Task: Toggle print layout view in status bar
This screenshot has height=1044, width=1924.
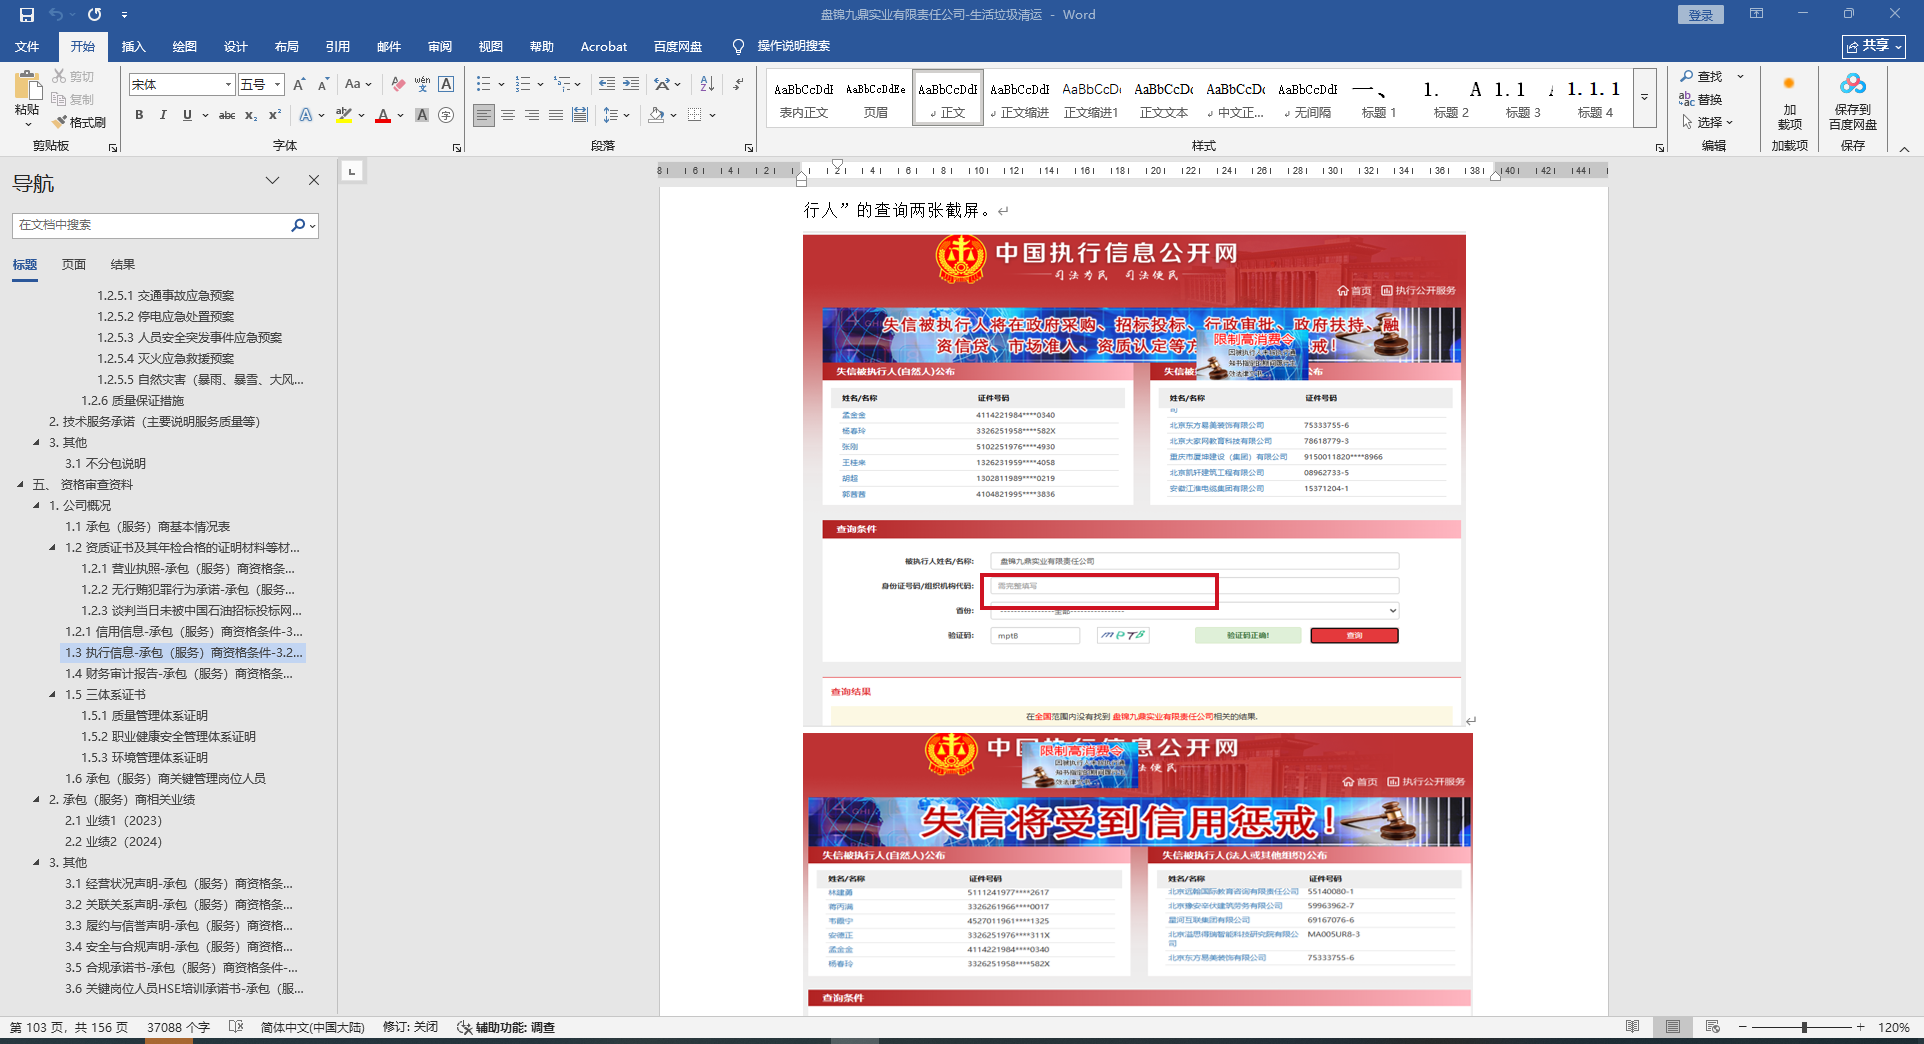Action: (x=1673, y=1027)
